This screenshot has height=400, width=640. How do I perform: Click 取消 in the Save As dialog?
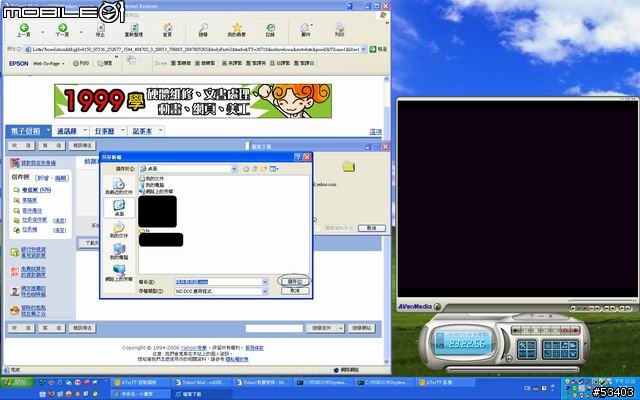pos(295,291)
